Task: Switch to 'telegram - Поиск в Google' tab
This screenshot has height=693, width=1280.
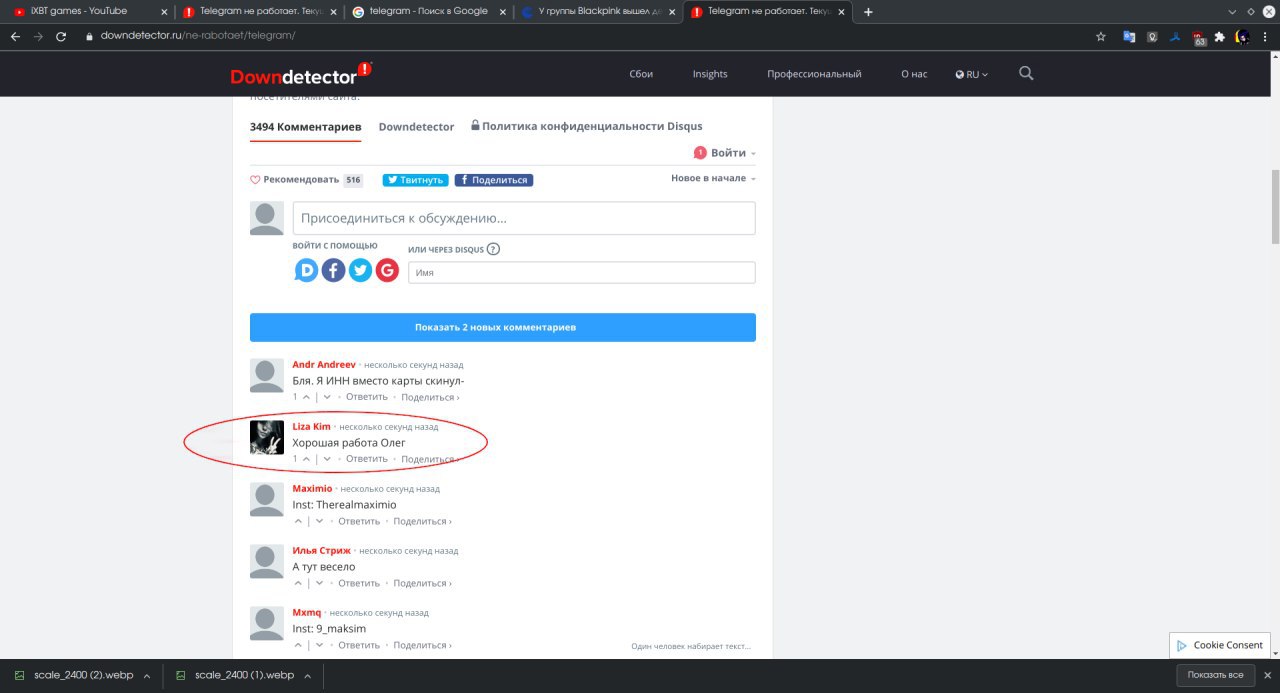Action: (428, 12)
